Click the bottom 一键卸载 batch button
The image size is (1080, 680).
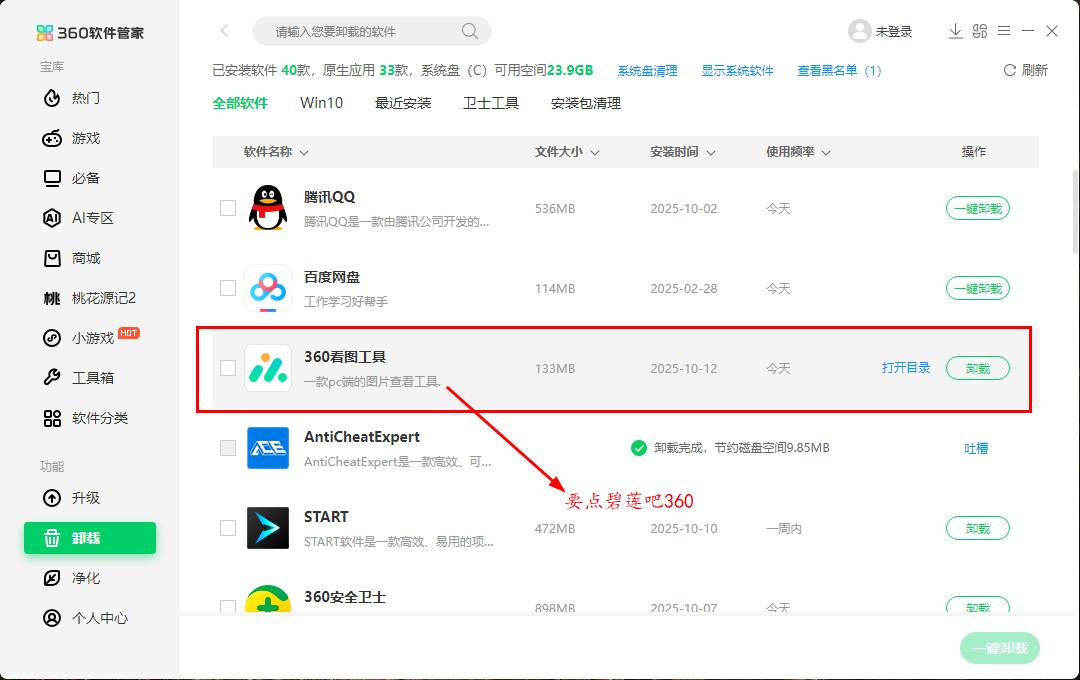[x=999, y=648]
